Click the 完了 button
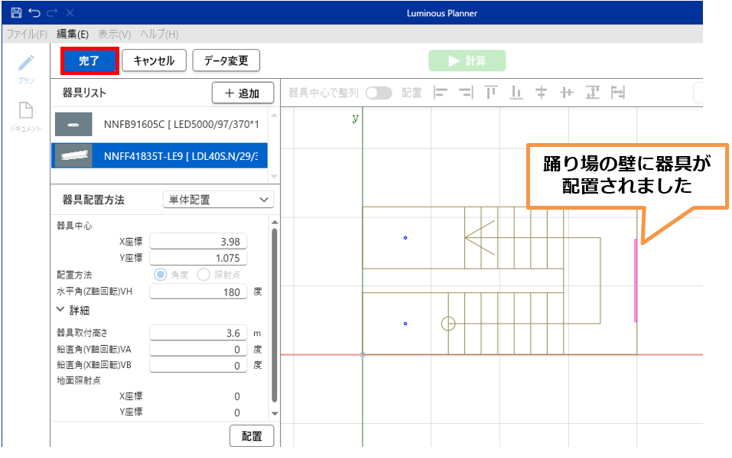The image size is (732, 458). pyautogui.click(x=90, y=61)
